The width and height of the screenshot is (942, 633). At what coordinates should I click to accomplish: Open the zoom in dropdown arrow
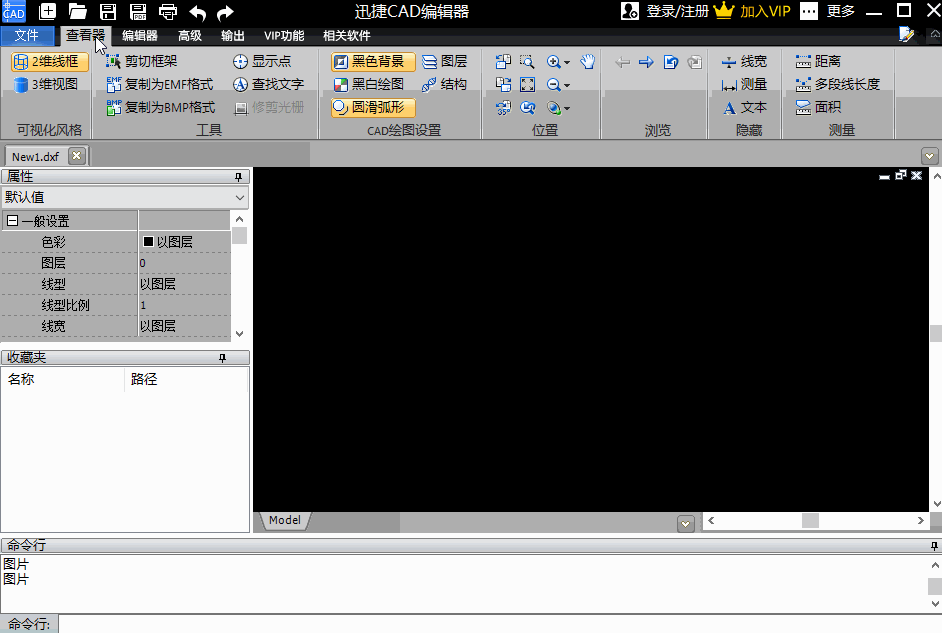point(567,62)
